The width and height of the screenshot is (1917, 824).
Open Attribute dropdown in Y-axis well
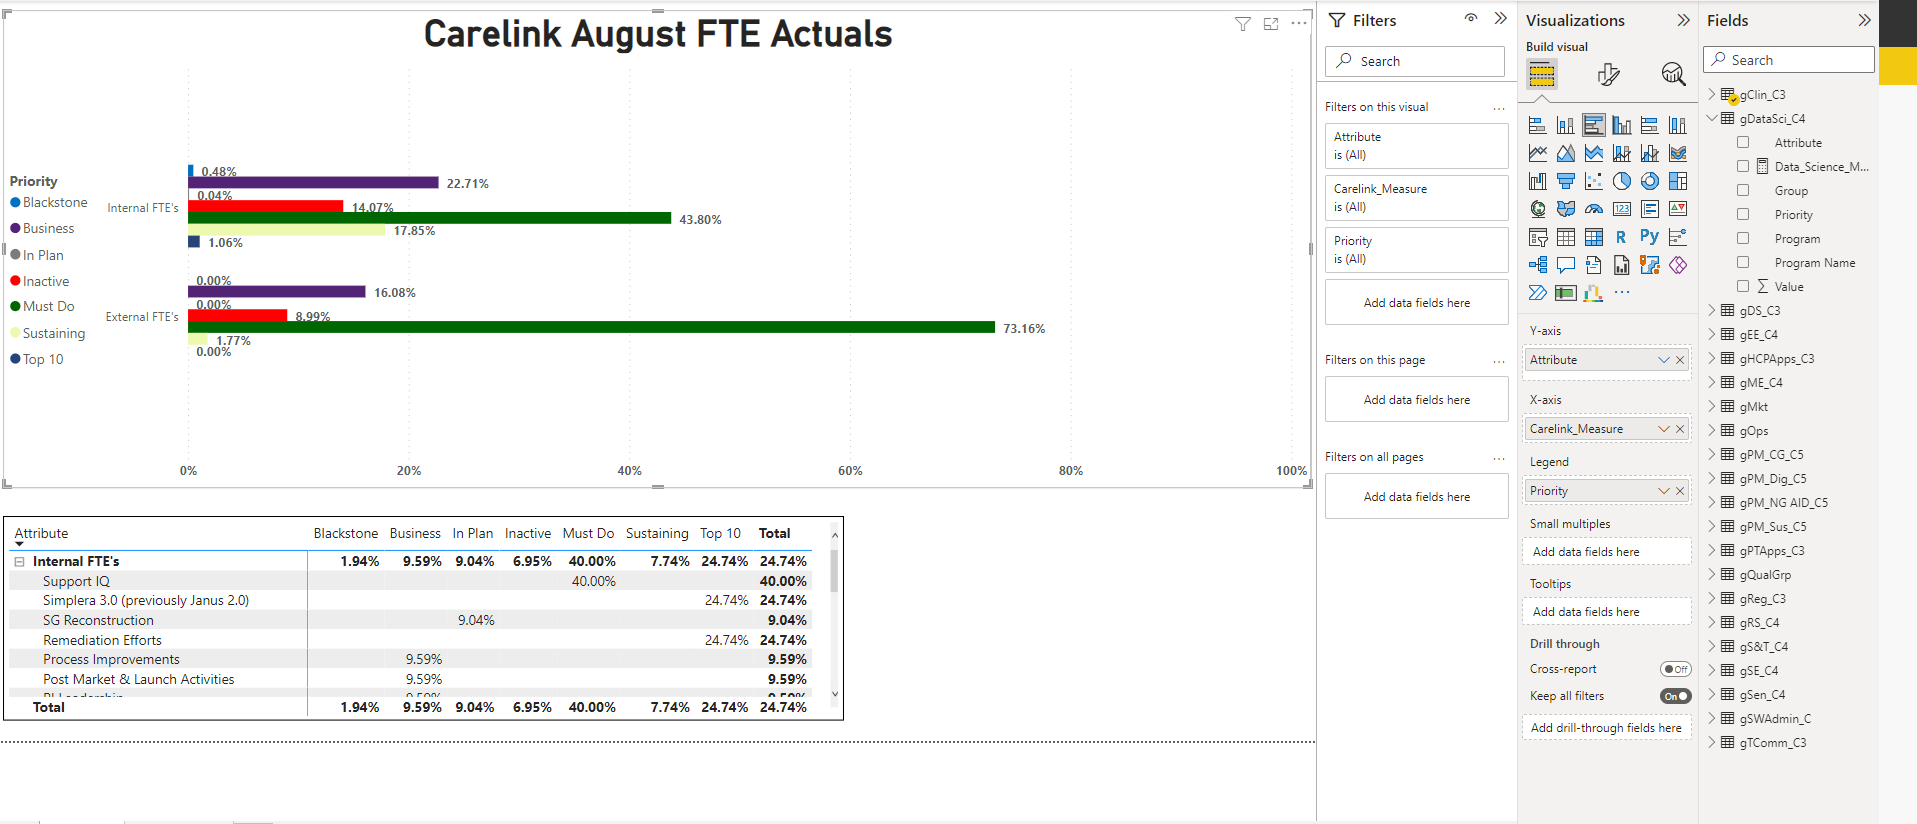pos(1664,360)
